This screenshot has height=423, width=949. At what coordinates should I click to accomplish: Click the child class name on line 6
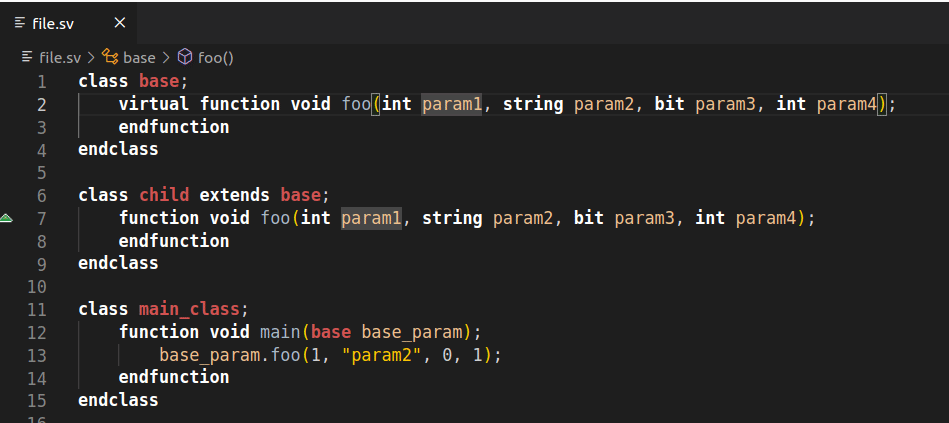click(164, 195)
